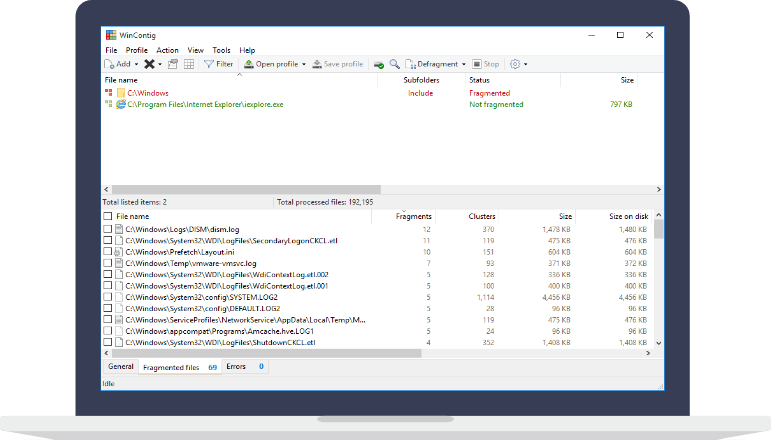
Task: Click the settings gear icon
Action: click(515, 64)
